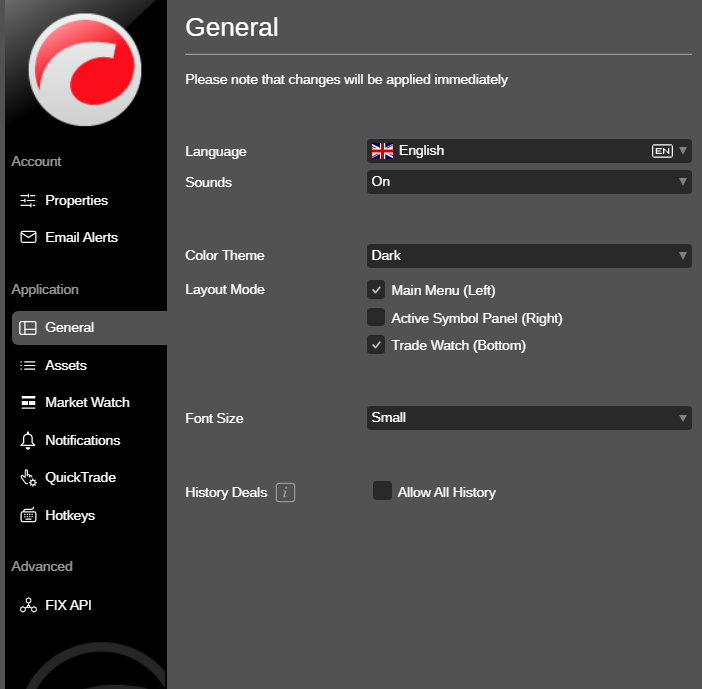Click the Color Theme label

(x=225, y=255)
